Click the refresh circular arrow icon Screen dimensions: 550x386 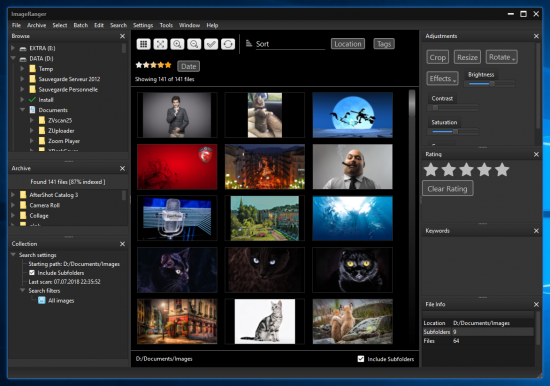[228, 44]
